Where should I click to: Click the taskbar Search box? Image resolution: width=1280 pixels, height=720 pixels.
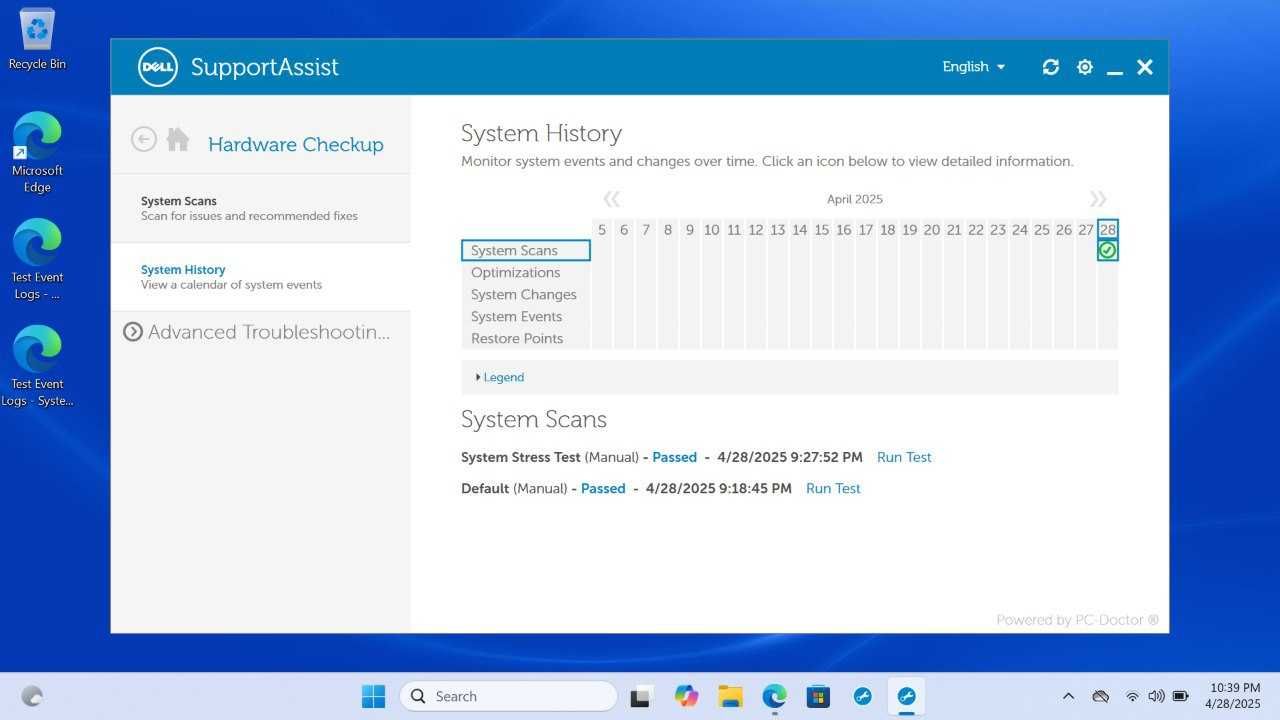coord(508,696)
